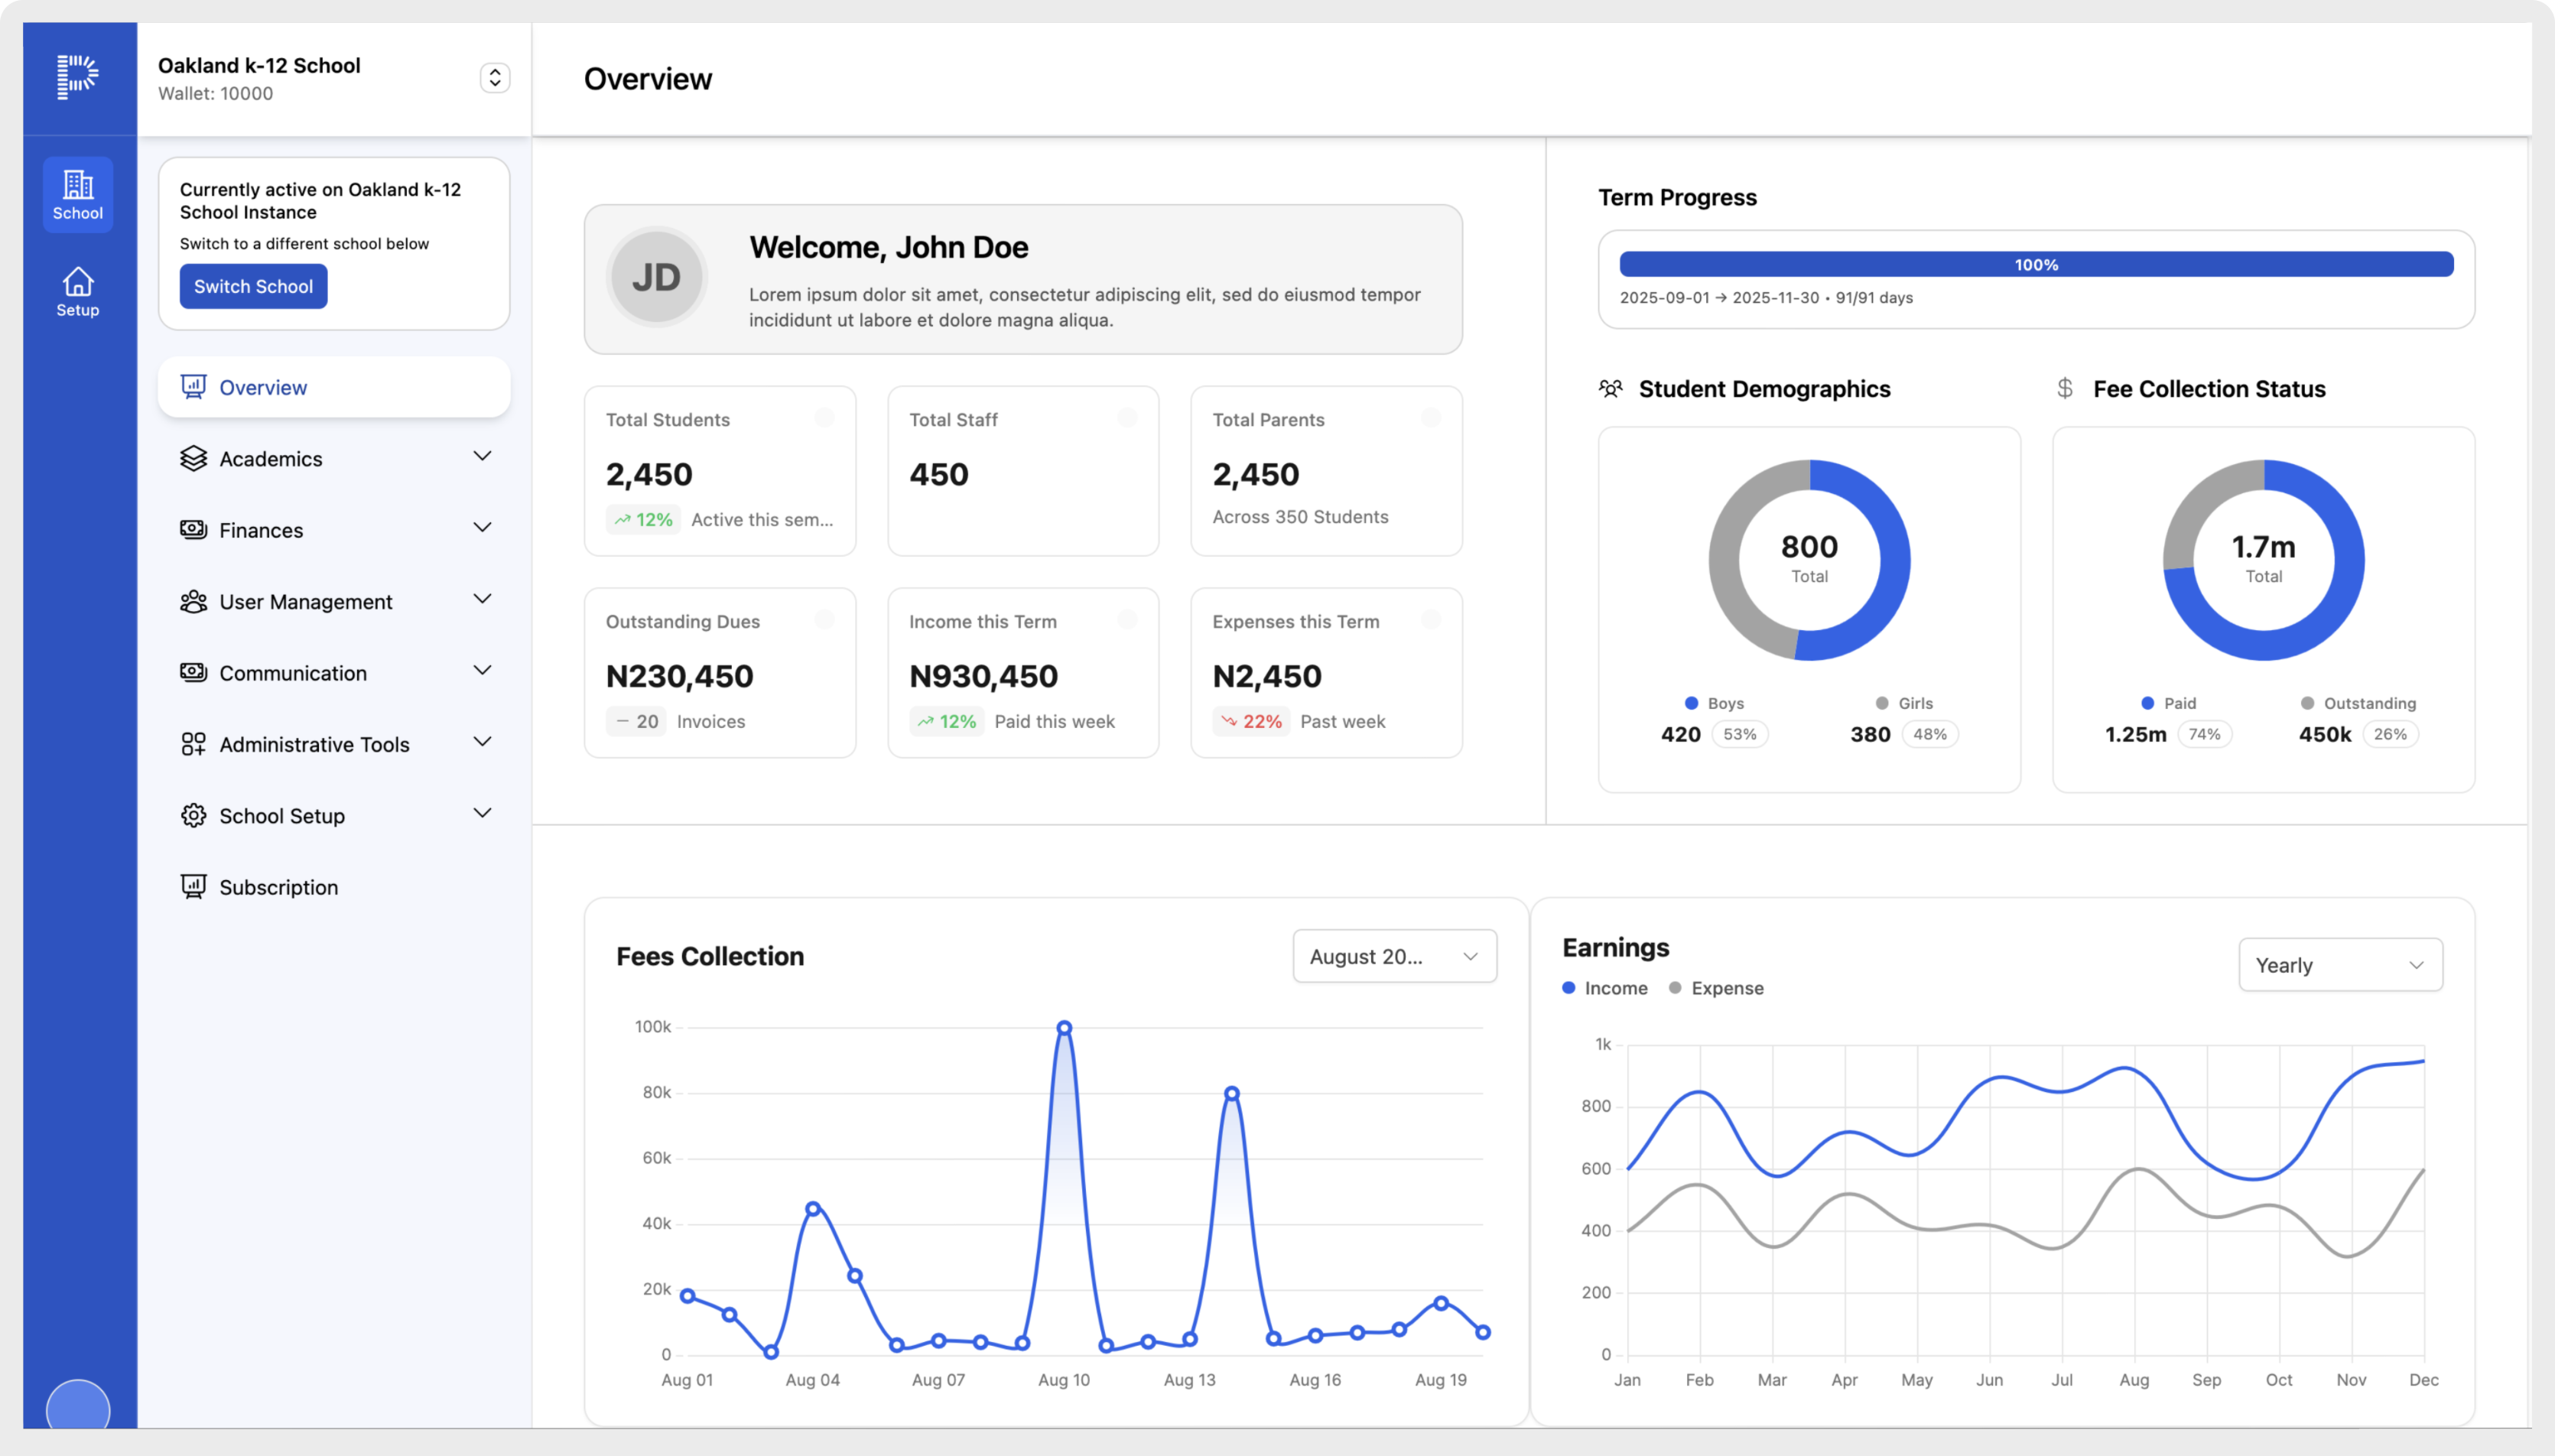The height and width of the screenshot is (1456, 2555).
Task: Click the Subscription icon in the sidebar
Action: tap(194, 886)
